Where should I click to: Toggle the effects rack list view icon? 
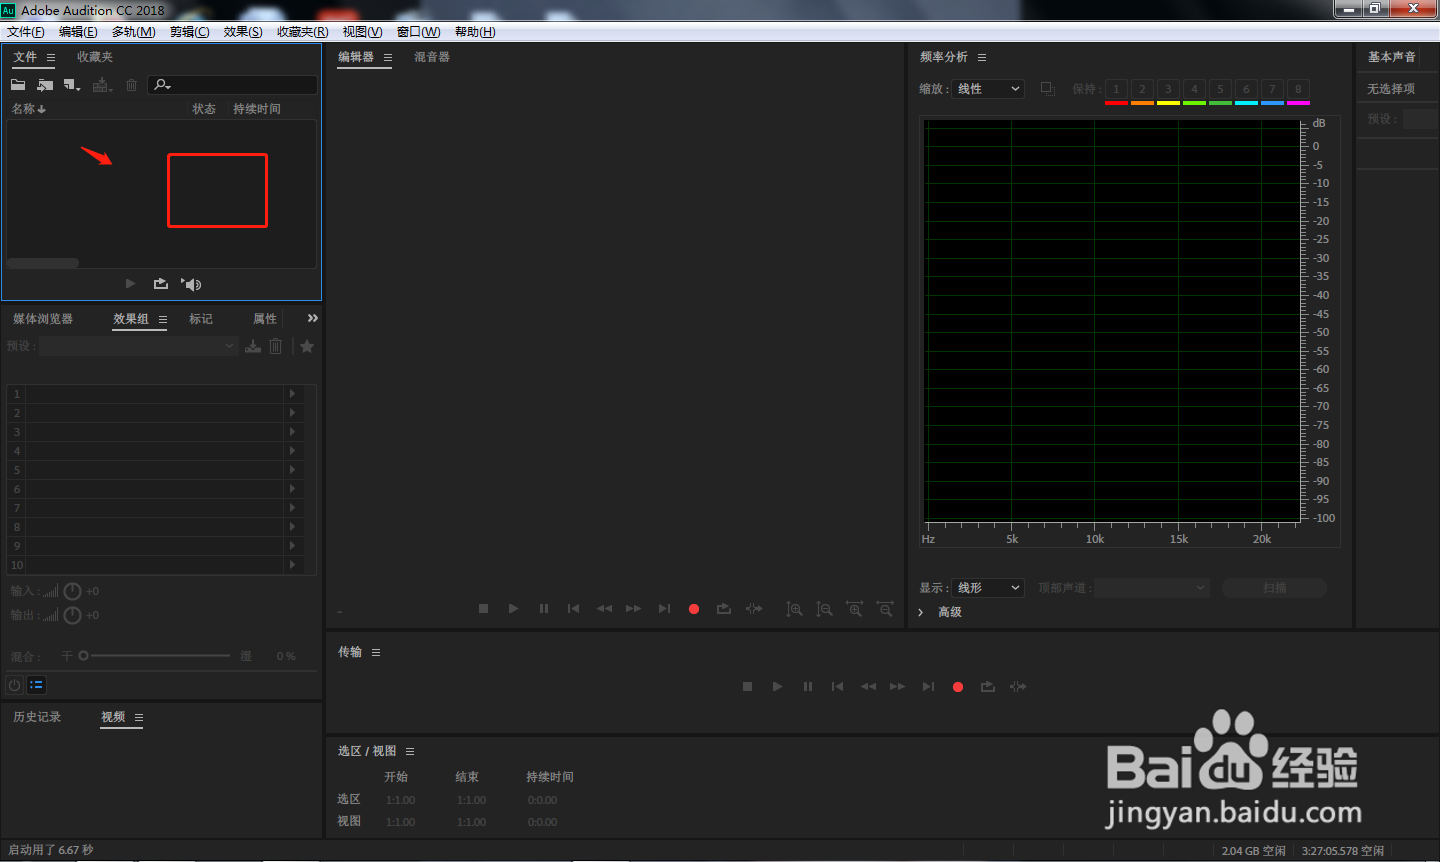pos(36,685)
